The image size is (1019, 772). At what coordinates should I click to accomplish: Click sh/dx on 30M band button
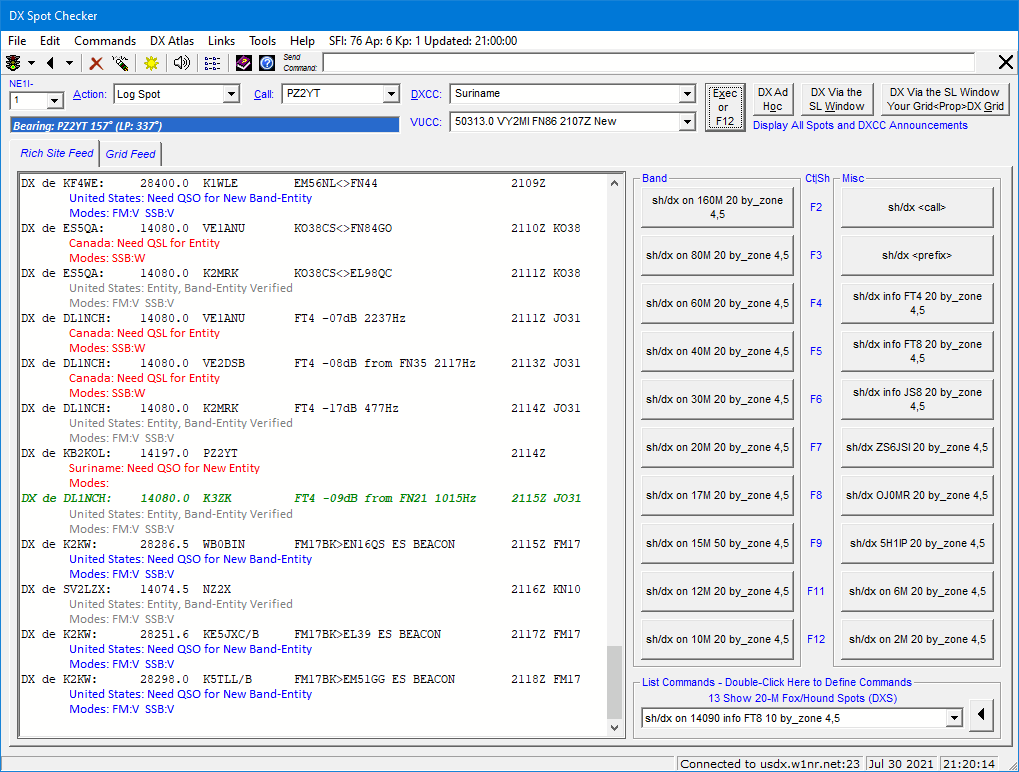(717, 400)
